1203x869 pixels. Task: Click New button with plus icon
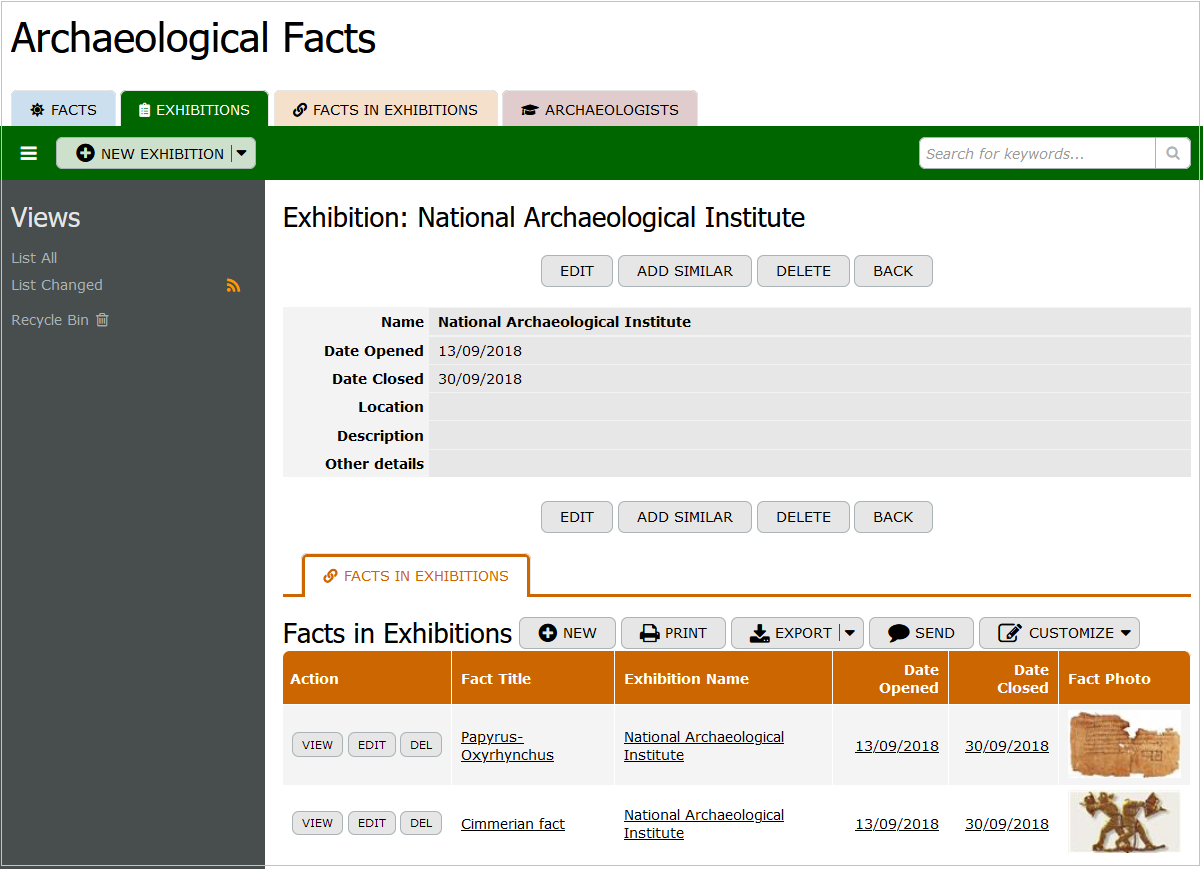[x=567, y=633]
